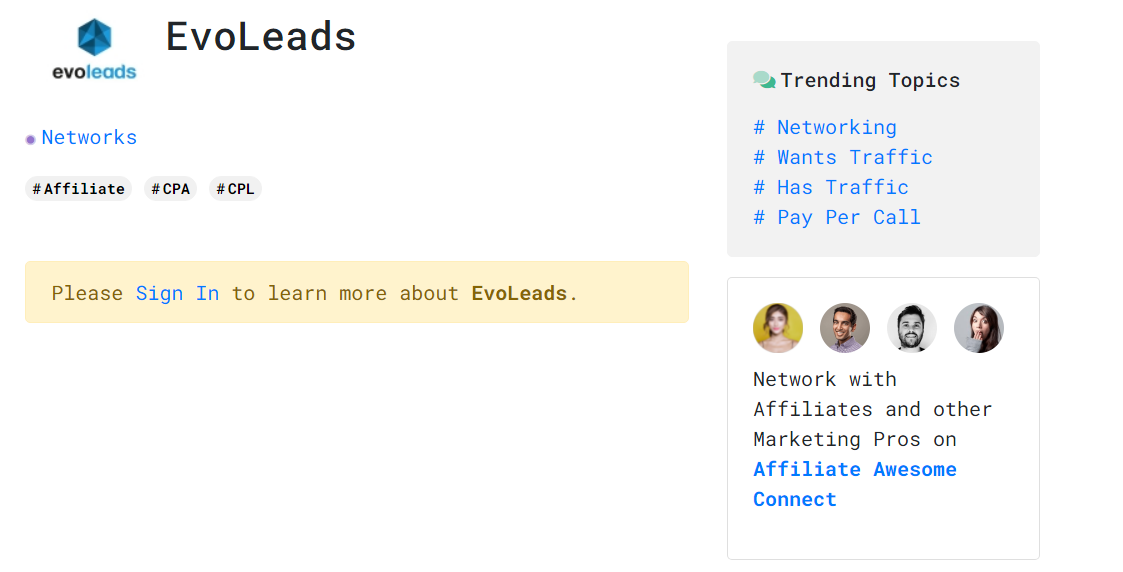Click the Trending Topics heading text
Image resolution: width=1123 pixels, height=572 pixels.
point(870,80)
